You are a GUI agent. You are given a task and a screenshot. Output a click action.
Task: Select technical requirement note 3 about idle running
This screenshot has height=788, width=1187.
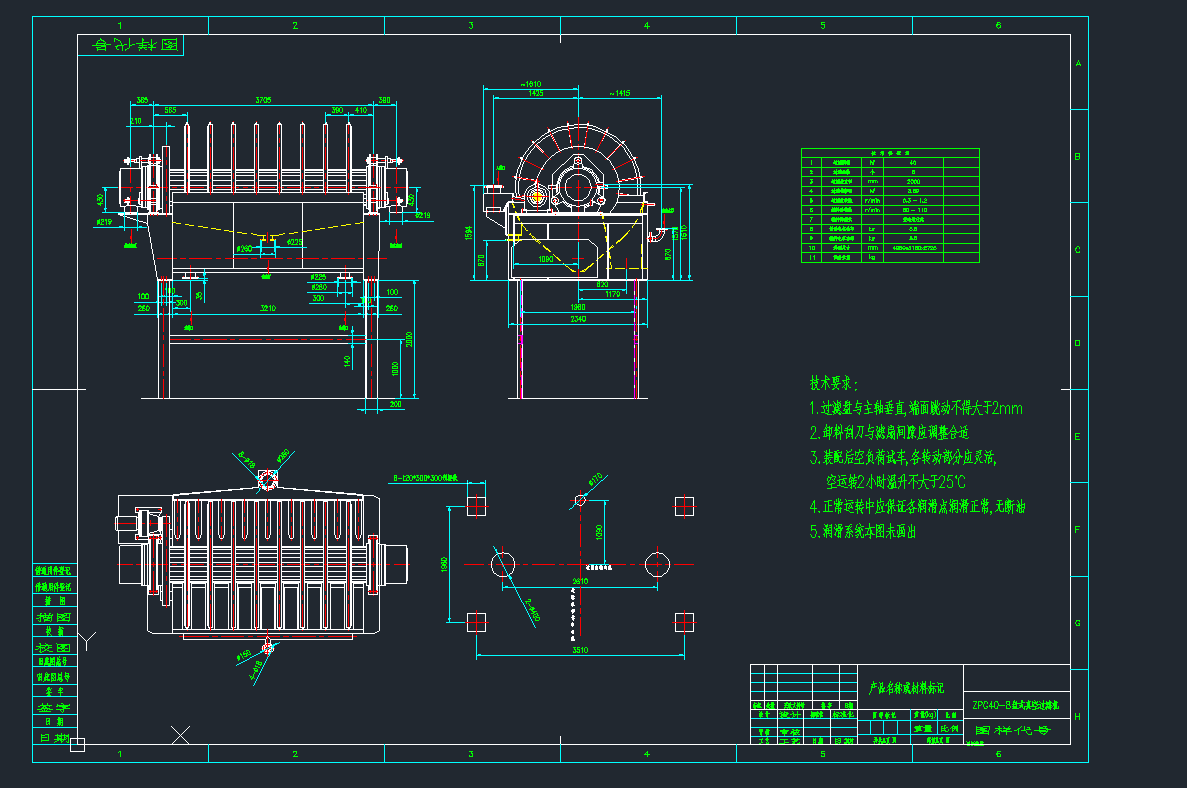[x=905, y=457]
